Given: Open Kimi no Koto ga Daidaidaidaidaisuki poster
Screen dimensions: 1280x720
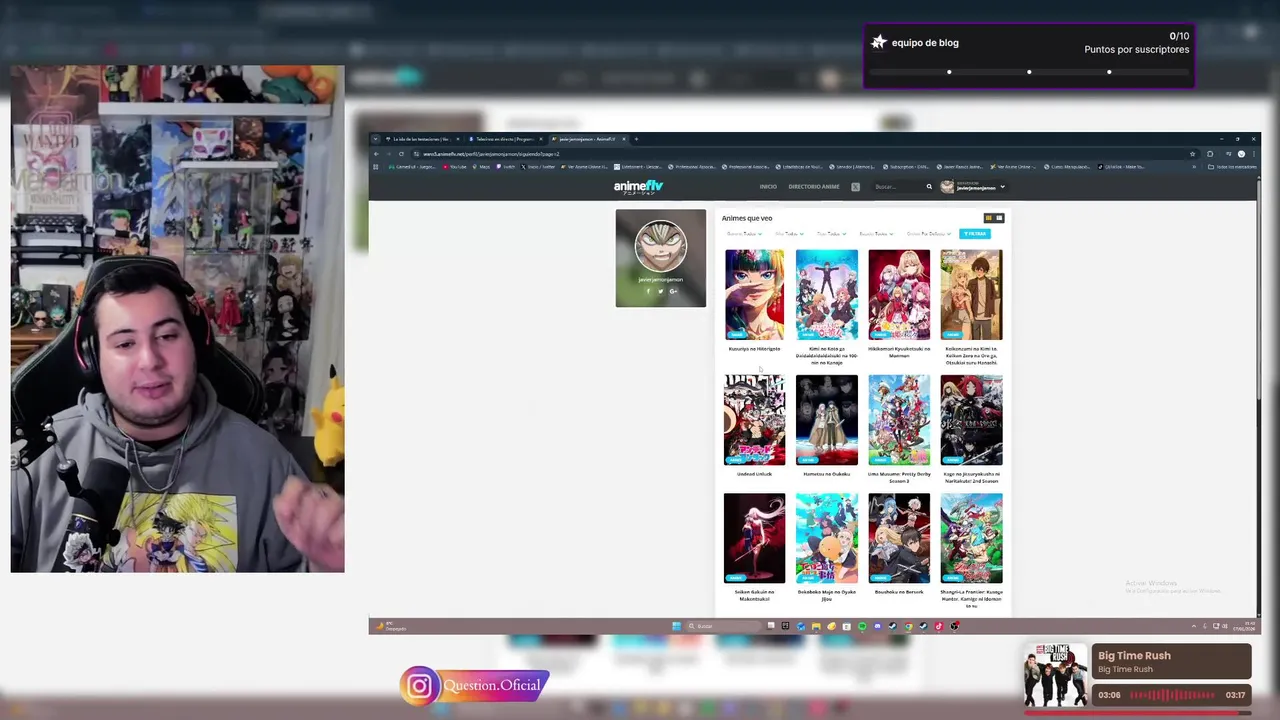Looking at the screenshot, I should 827,295.
